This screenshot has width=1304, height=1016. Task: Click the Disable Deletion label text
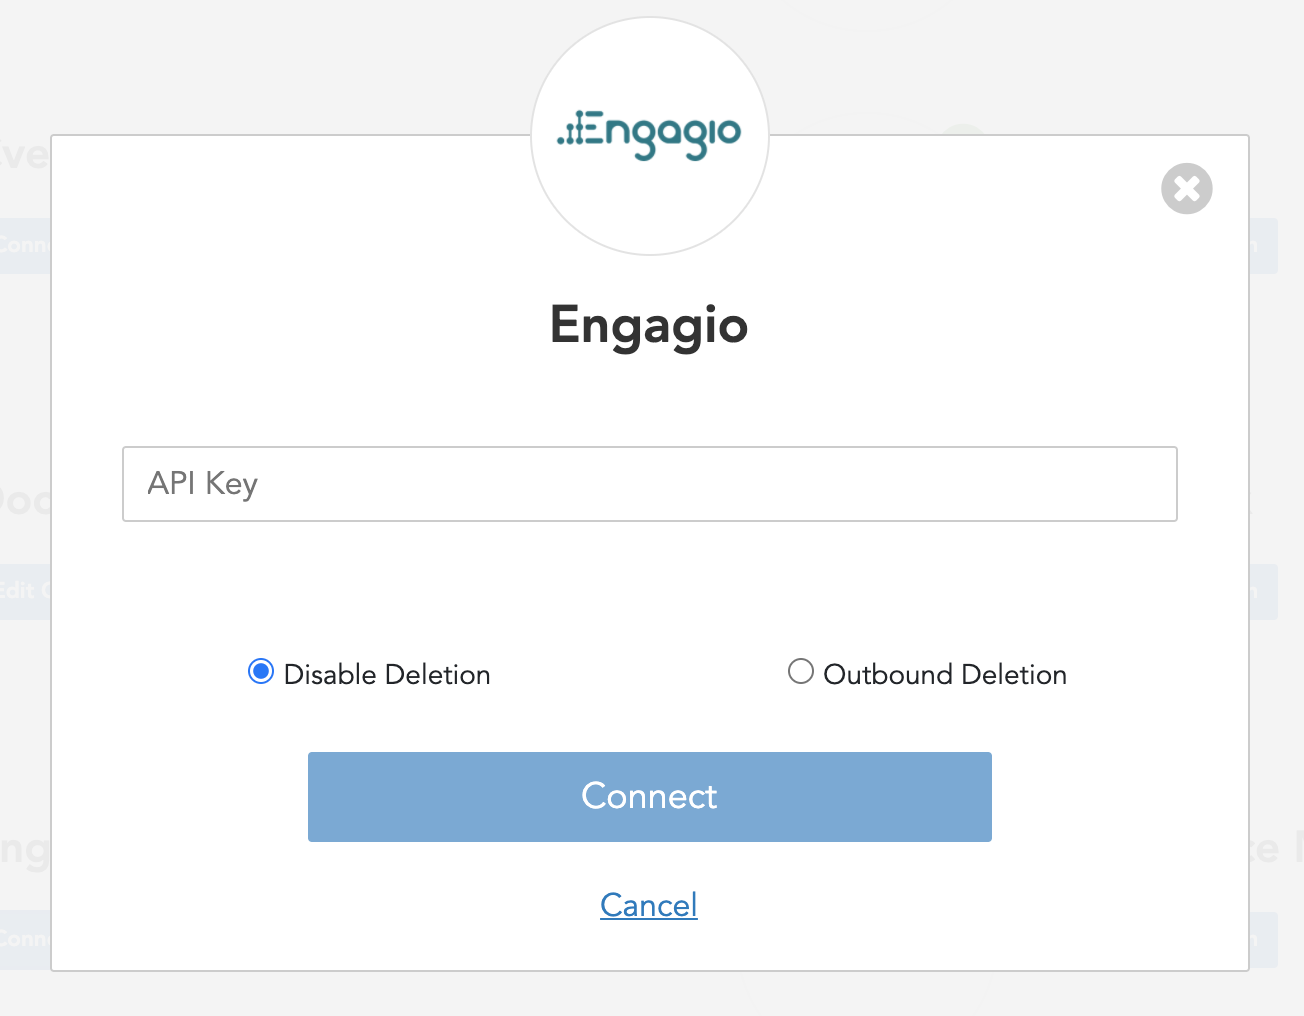pos(387,675)
